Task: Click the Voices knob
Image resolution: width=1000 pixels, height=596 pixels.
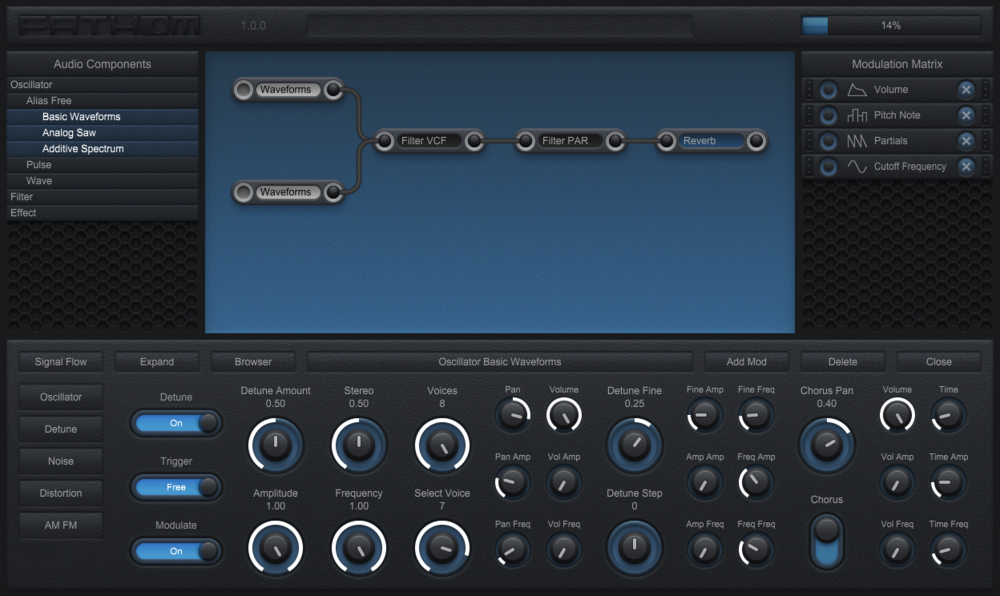Action: pyautogui.click(x=442, y=445)
